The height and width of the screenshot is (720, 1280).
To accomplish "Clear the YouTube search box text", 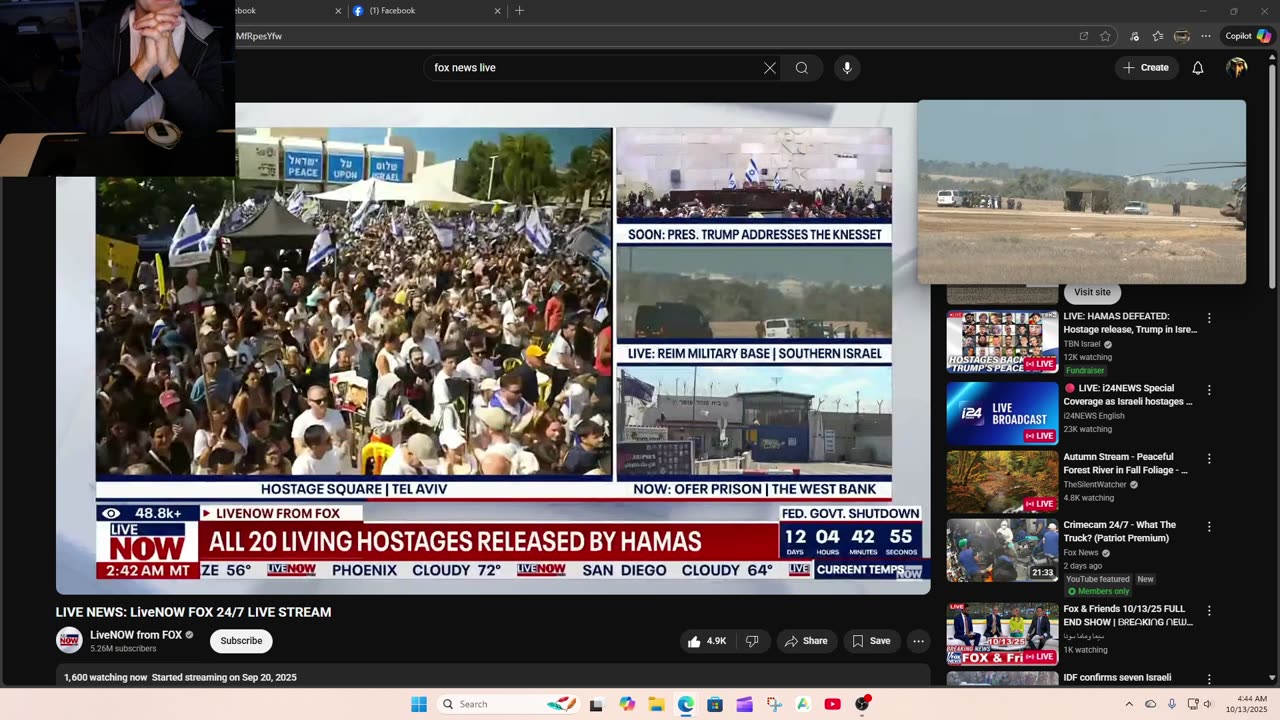I will point(770,68).
